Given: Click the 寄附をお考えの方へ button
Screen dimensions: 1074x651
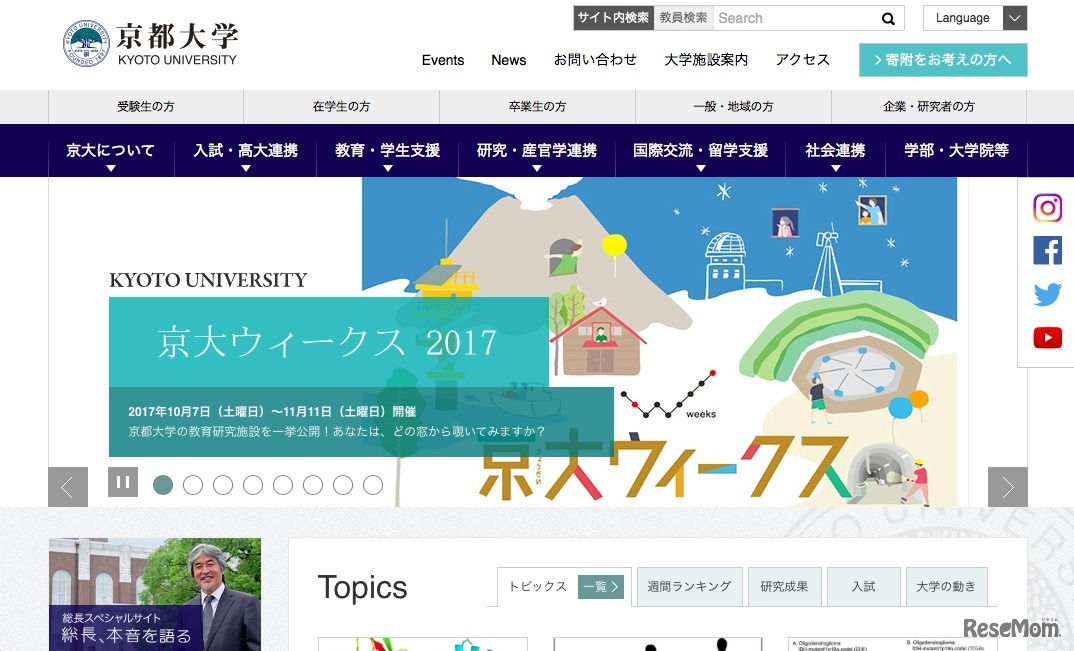Looking at the screenshot, I should [x=942, y=60].
